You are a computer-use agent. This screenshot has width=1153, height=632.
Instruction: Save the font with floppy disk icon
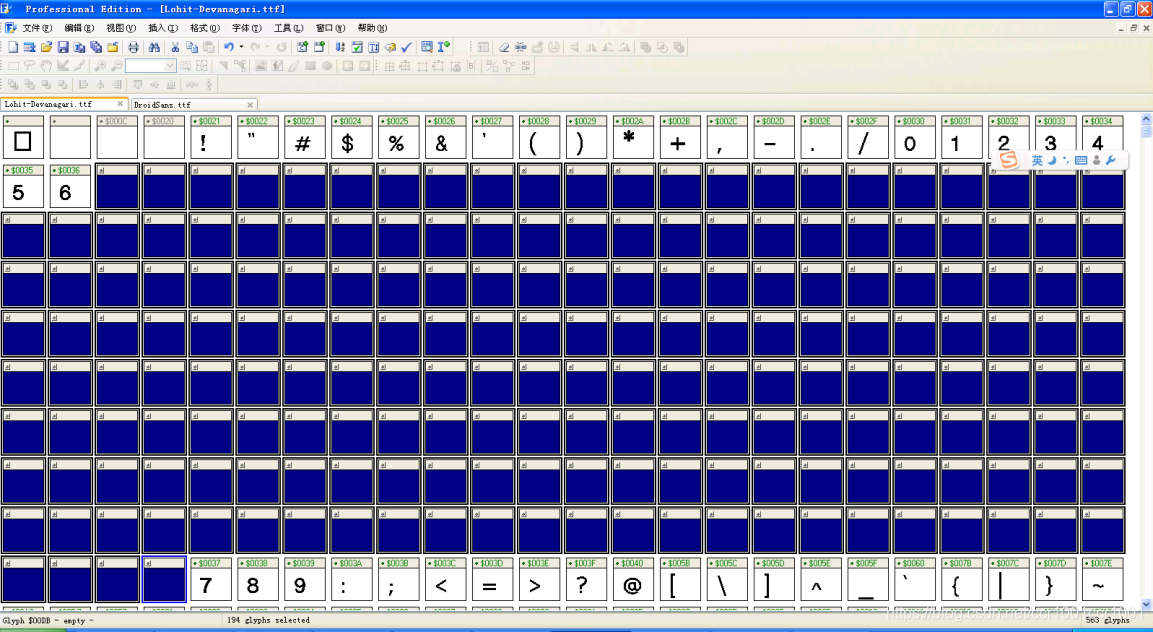coord(63,47)
